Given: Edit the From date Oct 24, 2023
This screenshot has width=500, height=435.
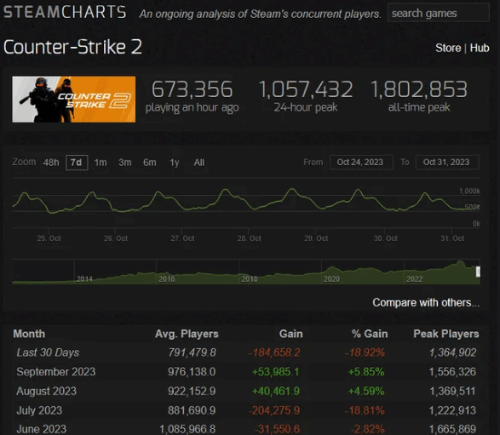Looking at the screenshot, I should 361,162.
